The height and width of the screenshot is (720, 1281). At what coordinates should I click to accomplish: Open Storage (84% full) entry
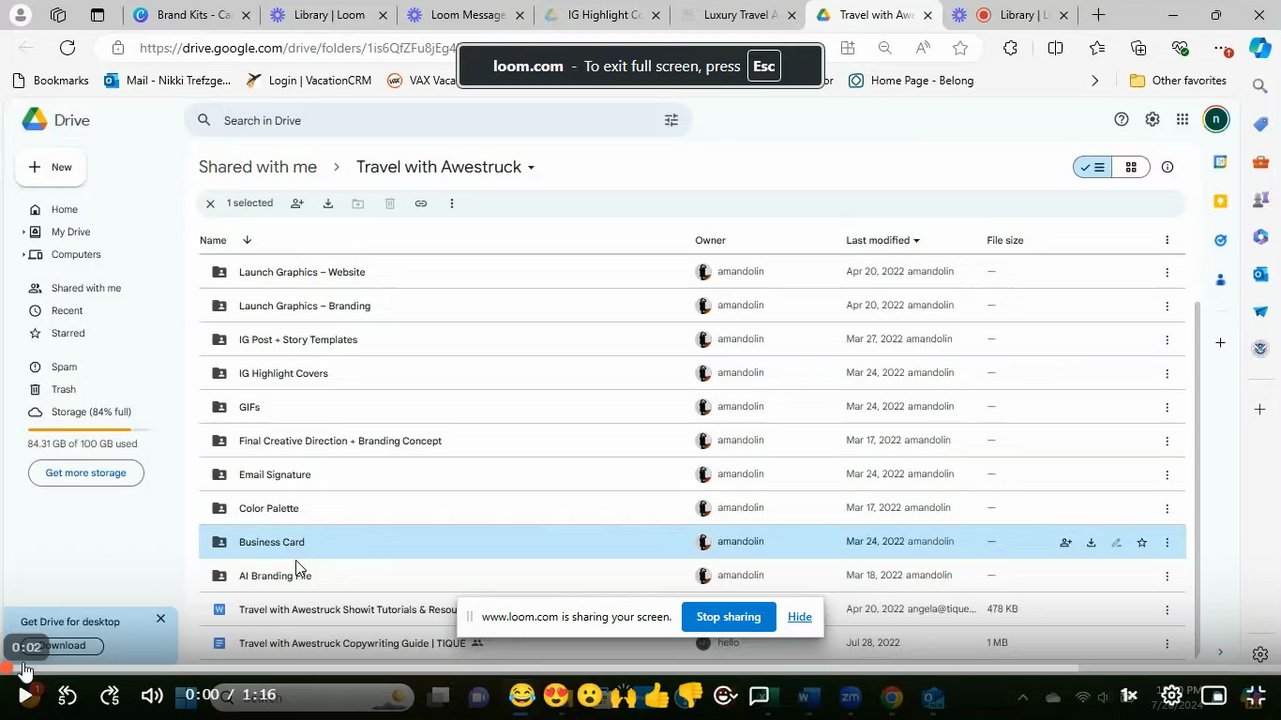coord(91,412)
